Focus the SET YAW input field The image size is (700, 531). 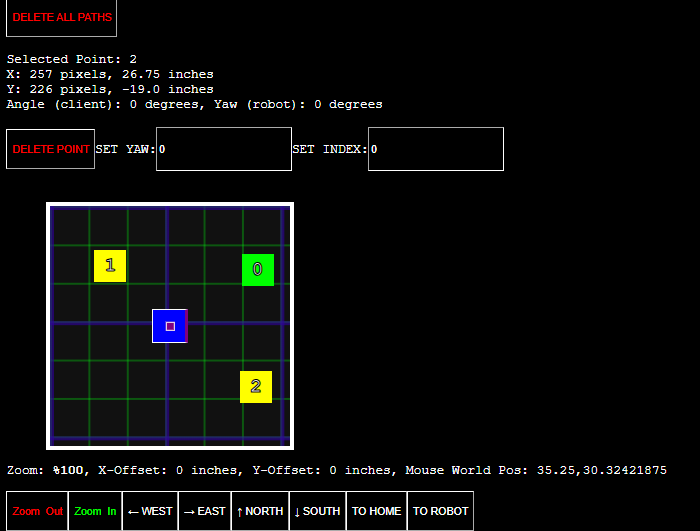click(224, 149)
